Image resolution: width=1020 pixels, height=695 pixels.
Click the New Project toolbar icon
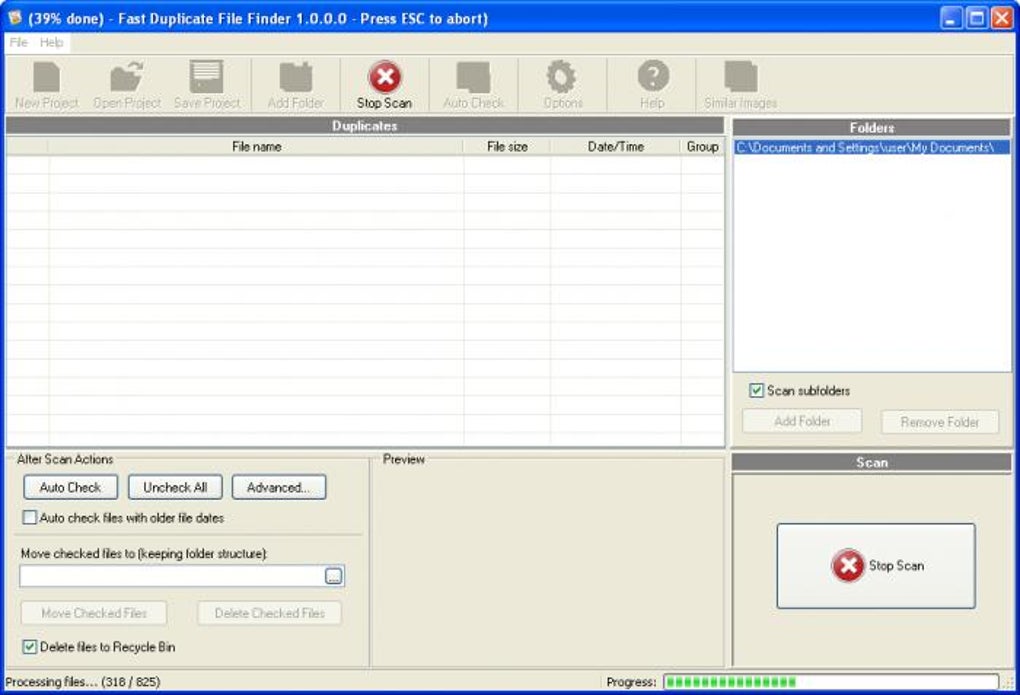tap(46, 85)
